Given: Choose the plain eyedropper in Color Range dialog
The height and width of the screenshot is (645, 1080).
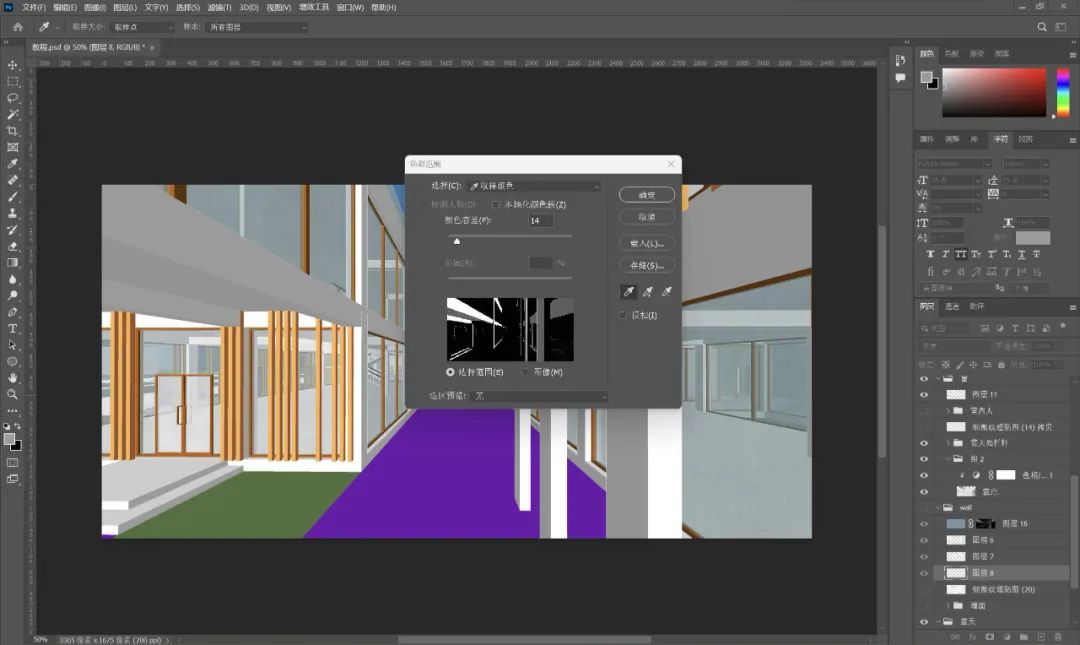Looking at the screenshot, I should (x=628, y=292).
